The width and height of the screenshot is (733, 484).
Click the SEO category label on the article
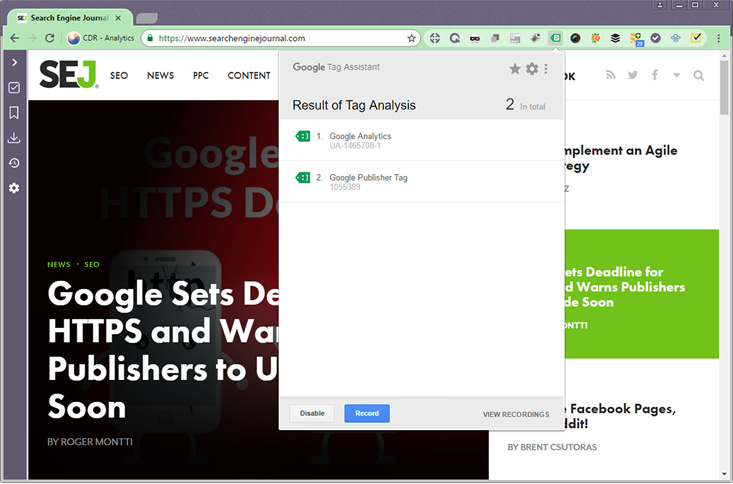pos(92,264)
